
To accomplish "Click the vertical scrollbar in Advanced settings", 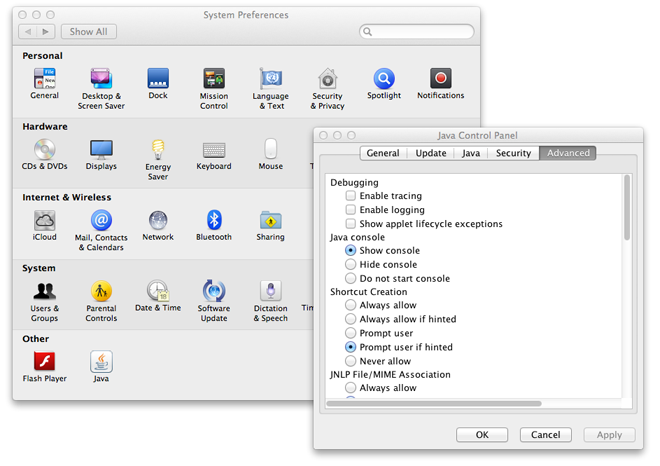I will [627, 207].
